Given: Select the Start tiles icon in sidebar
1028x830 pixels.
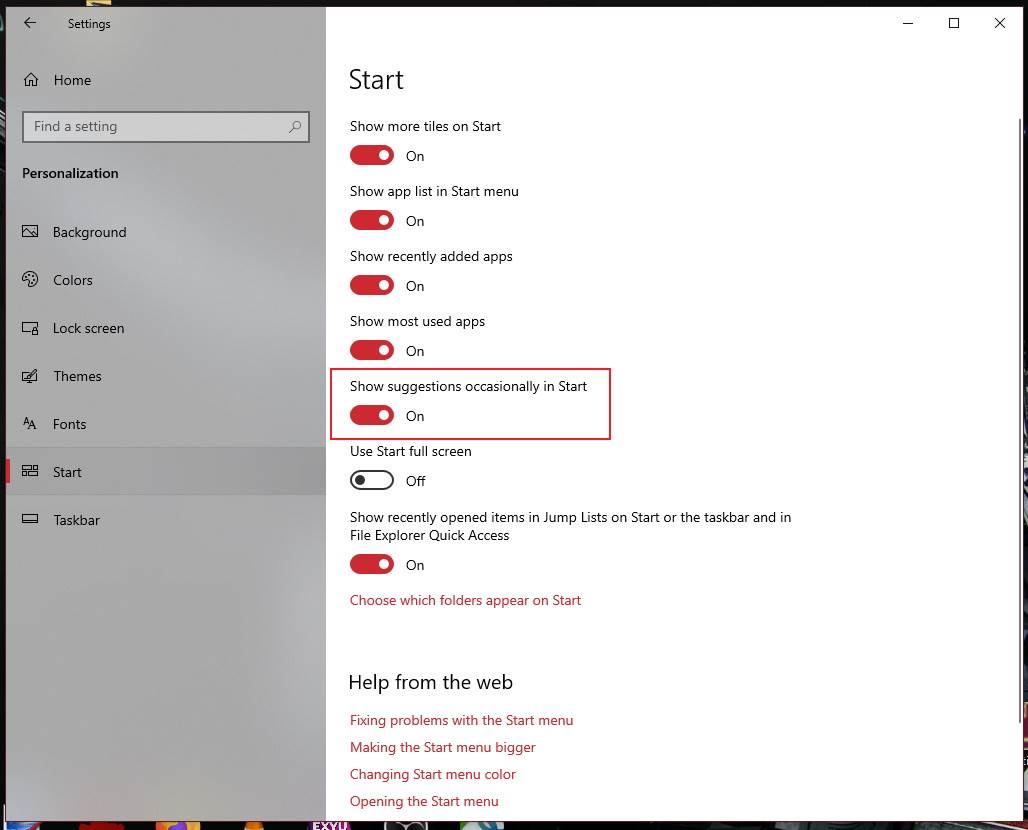Looking at the screenshot, I should (31, 471).
